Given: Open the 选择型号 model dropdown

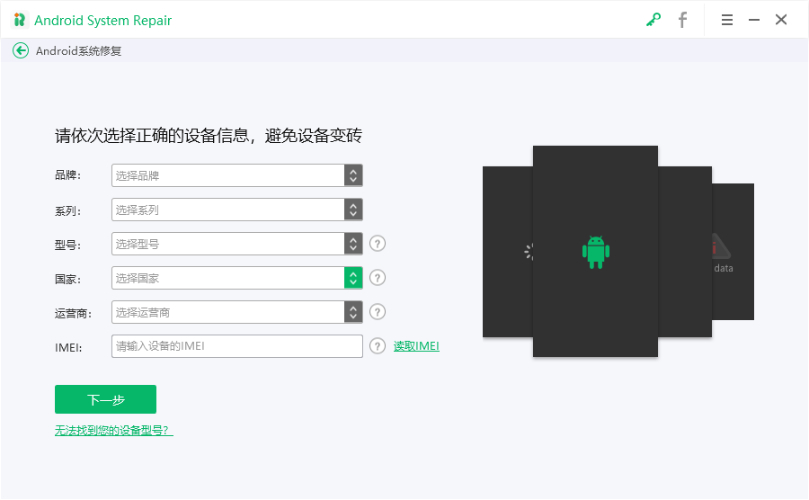Looking at the screenshot, I should coord(353,244).
